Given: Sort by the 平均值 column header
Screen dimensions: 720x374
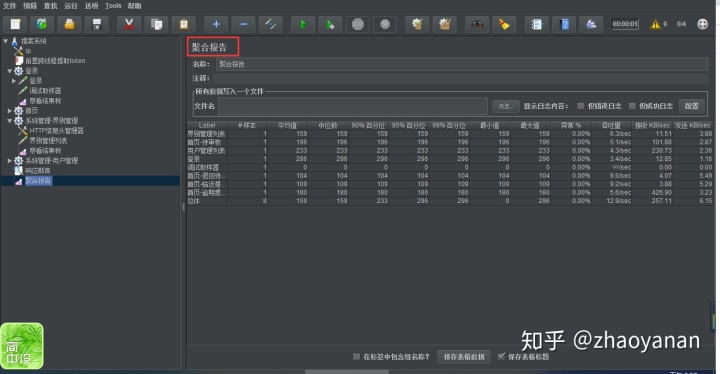Looking at the screenshot, I should click(287, 125).
